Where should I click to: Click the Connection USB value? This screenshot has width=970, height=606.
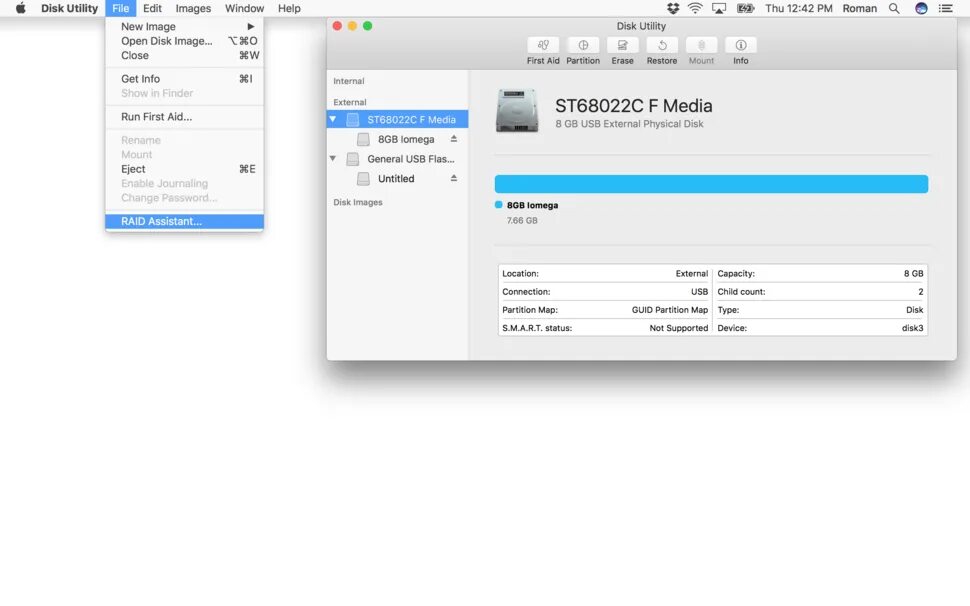(699, 291)
